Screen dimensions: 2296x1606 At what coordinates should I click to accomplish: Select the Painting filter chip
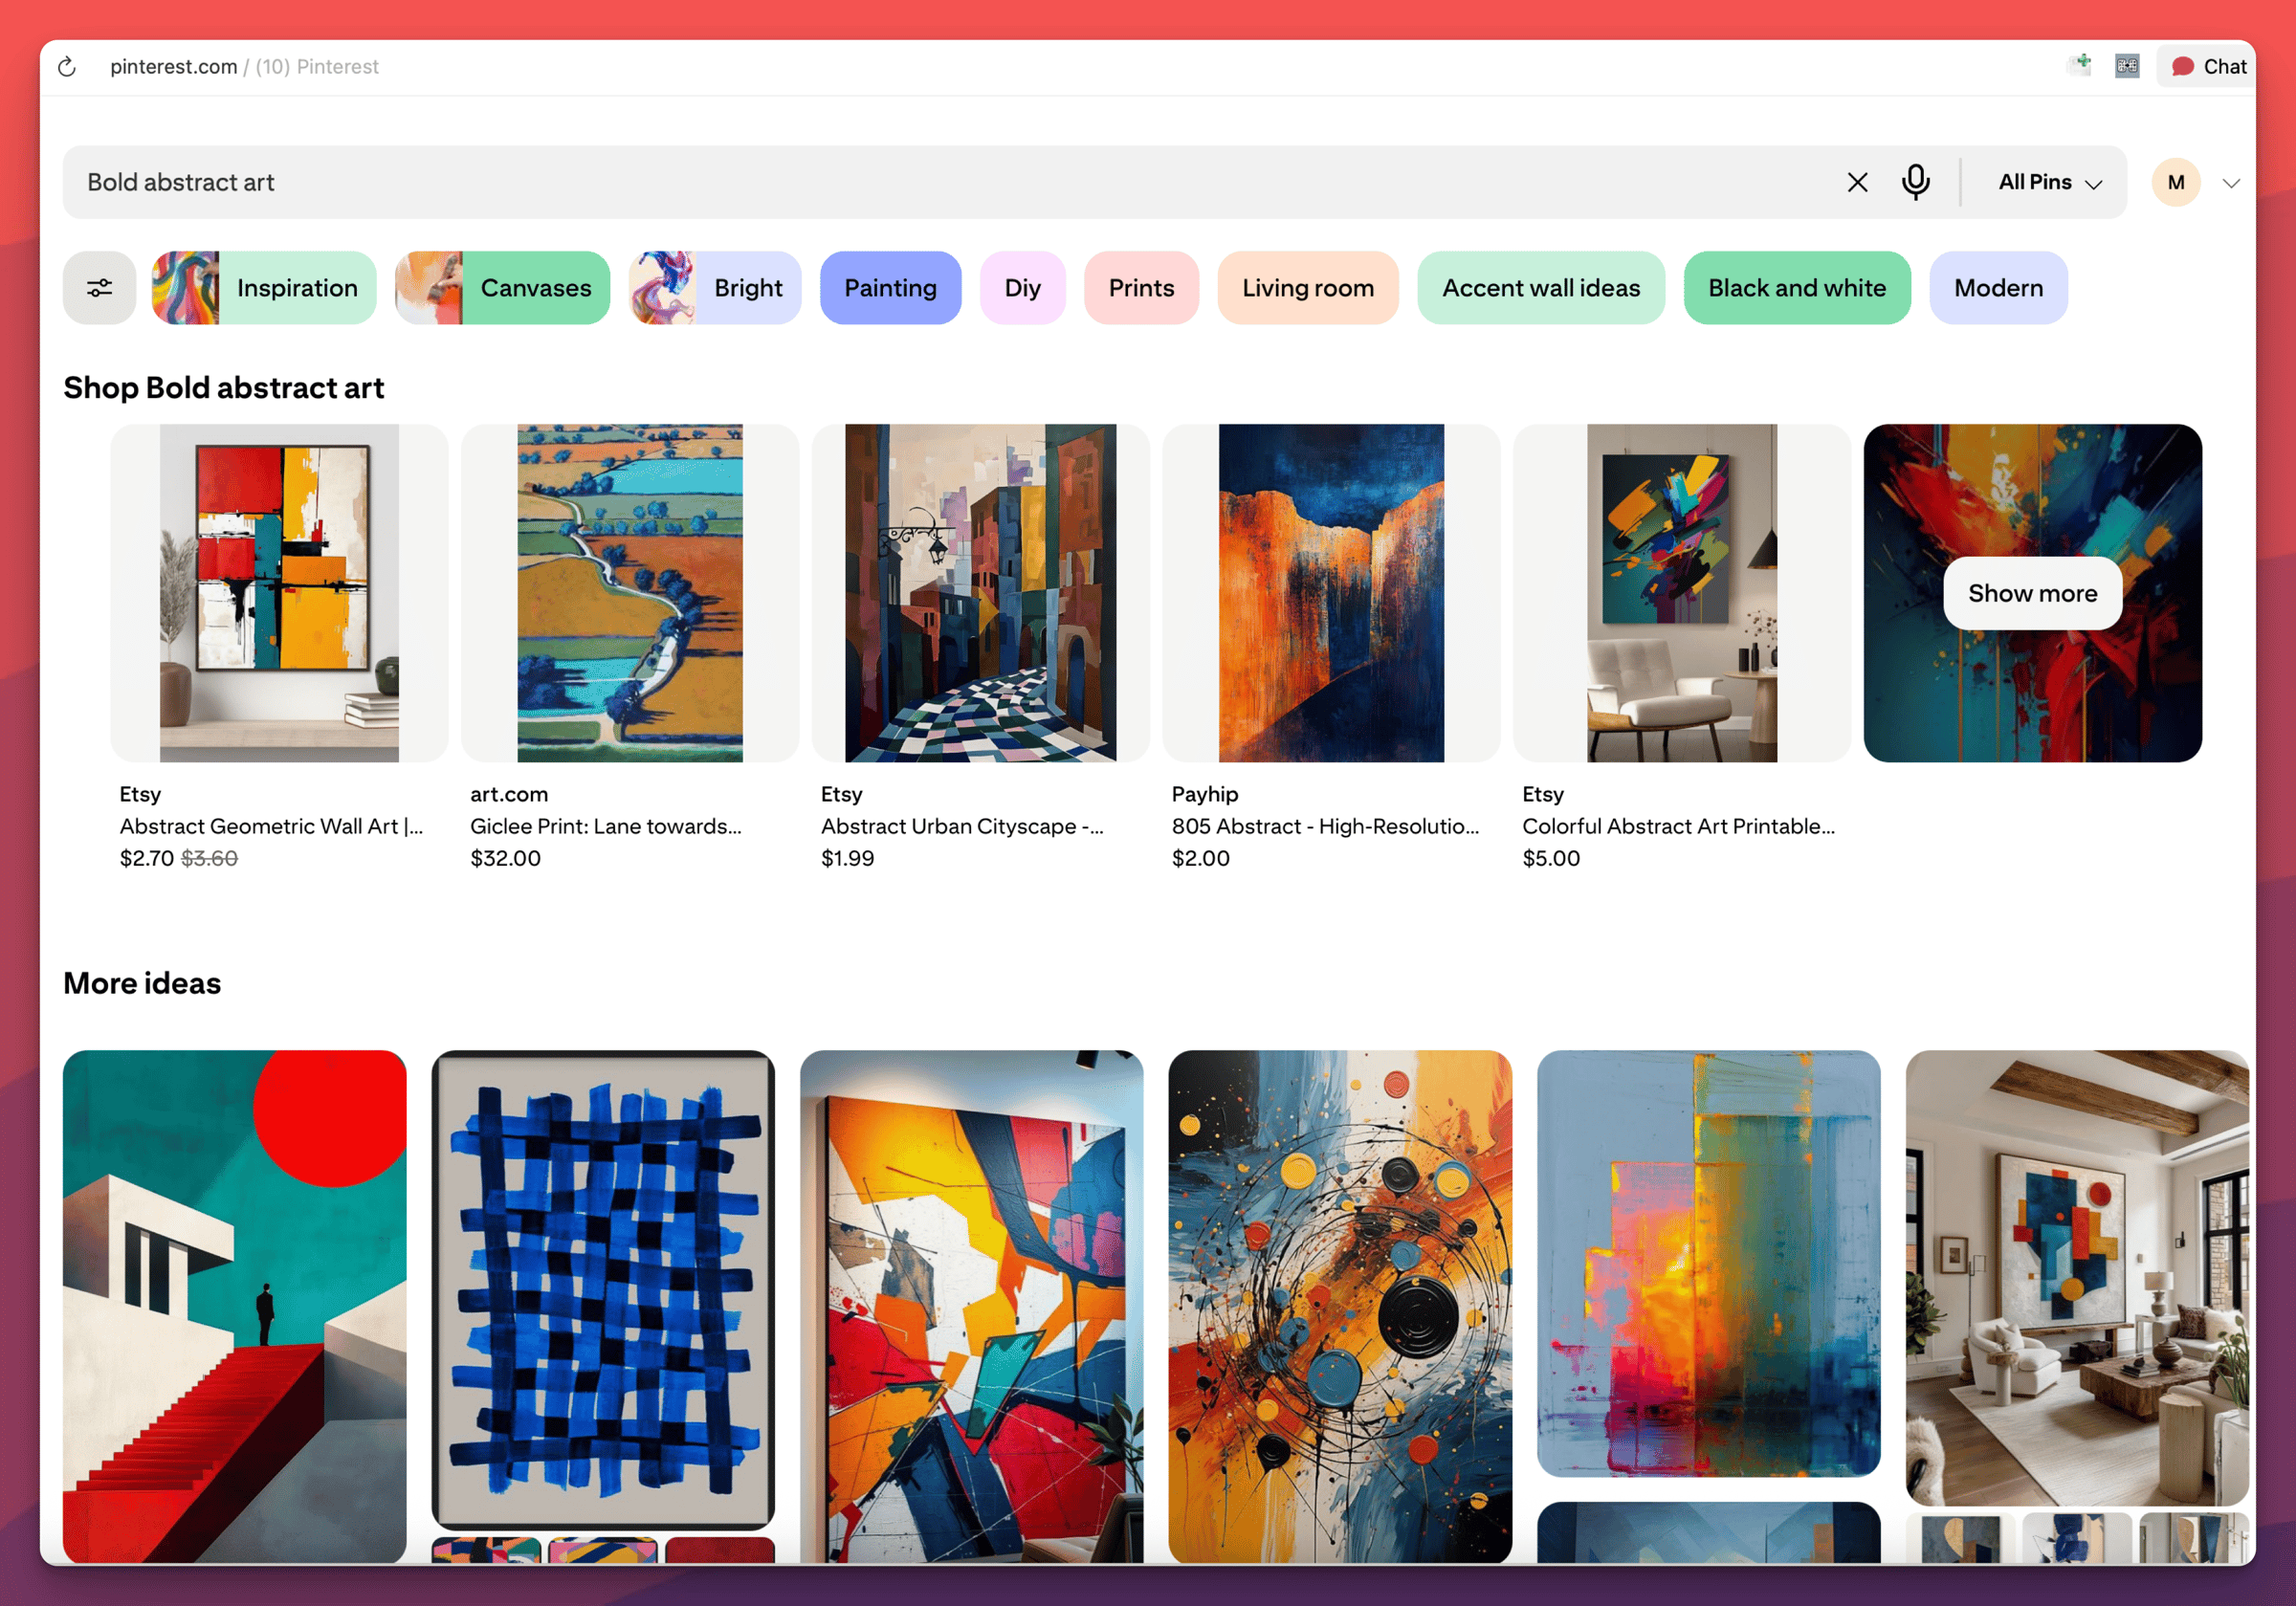click(x=890, y=288)
